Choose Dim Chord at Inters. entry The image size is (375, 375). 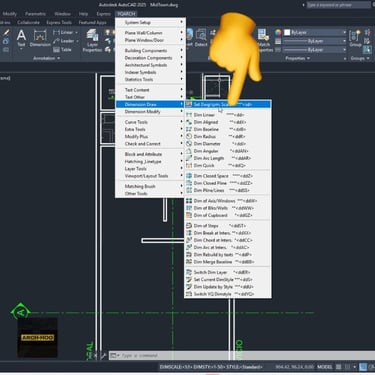(228, 240)
